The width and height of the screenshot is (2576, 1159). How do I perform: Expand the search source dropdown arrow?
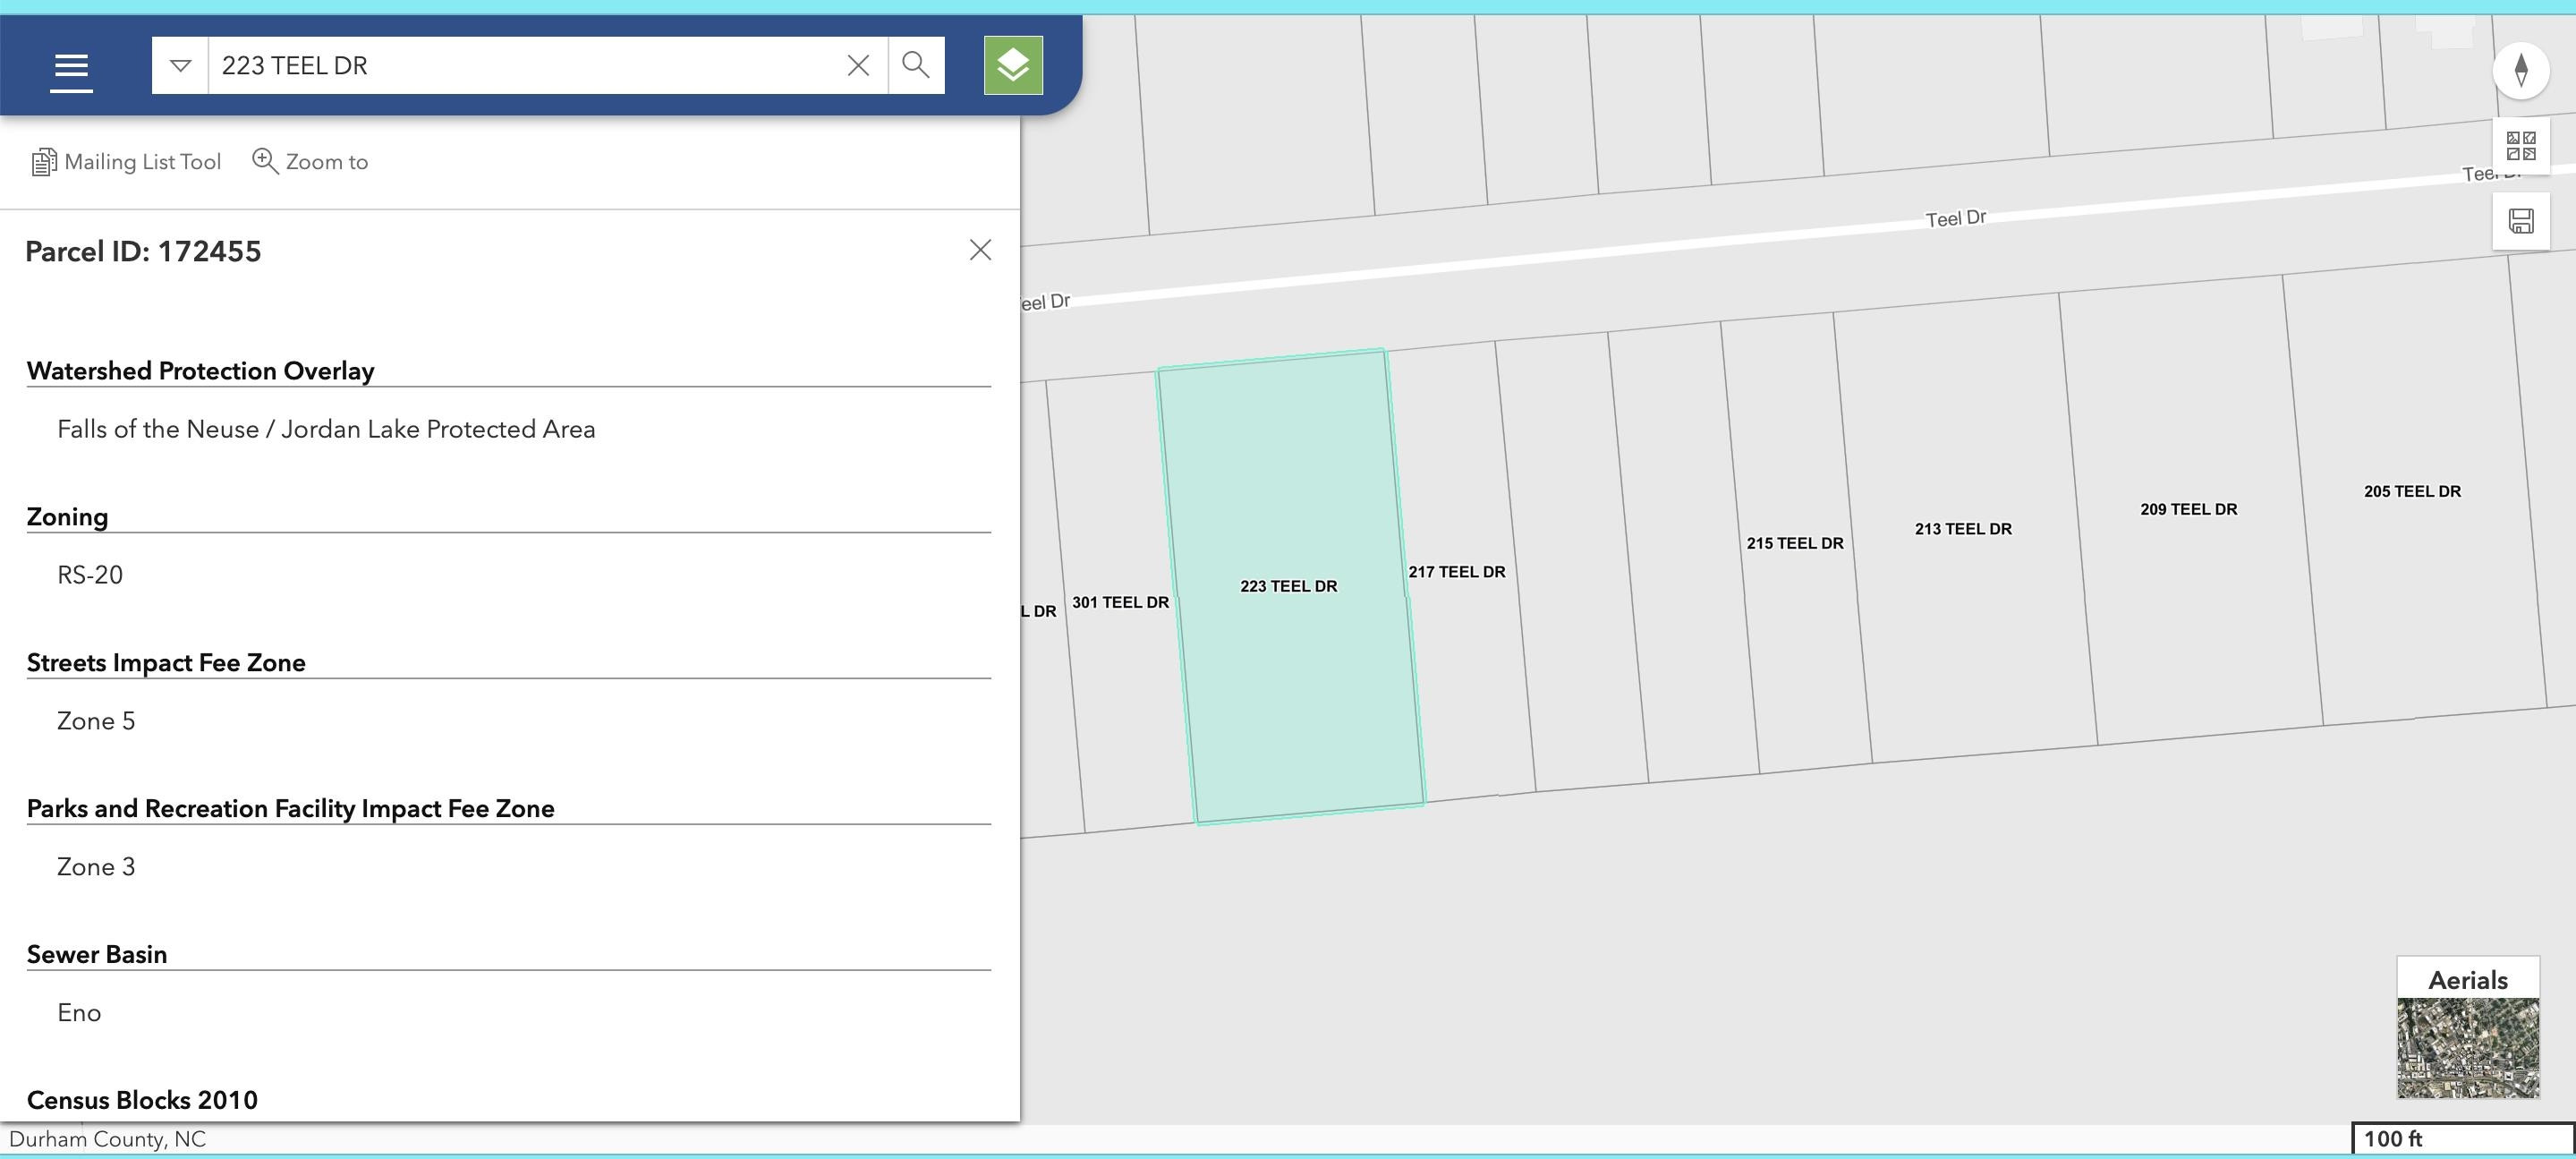[180, 66]
